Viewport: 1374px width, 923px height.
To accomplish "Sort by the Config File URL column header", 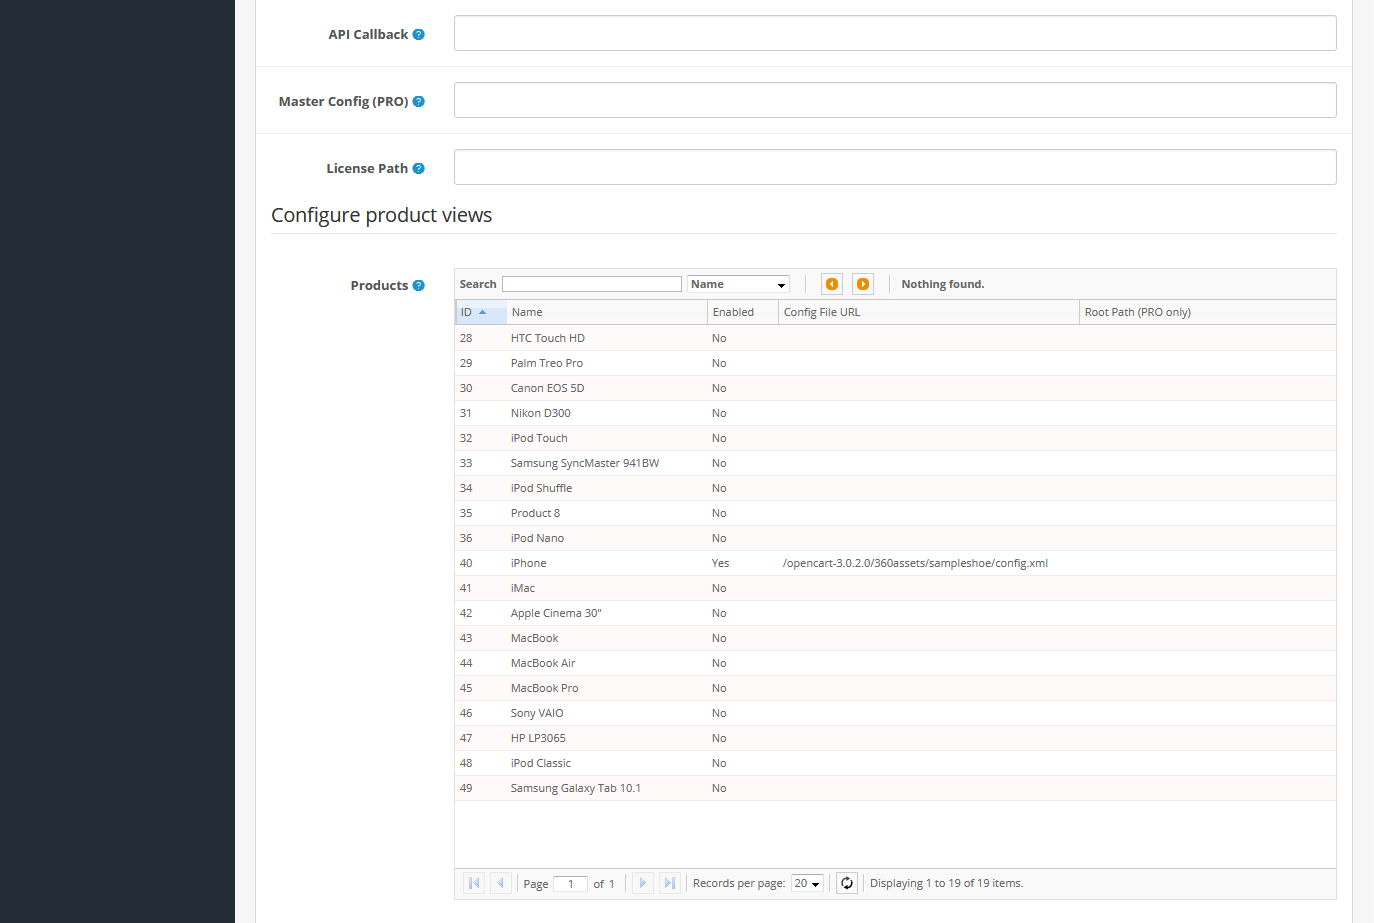I will click(928, 312).
